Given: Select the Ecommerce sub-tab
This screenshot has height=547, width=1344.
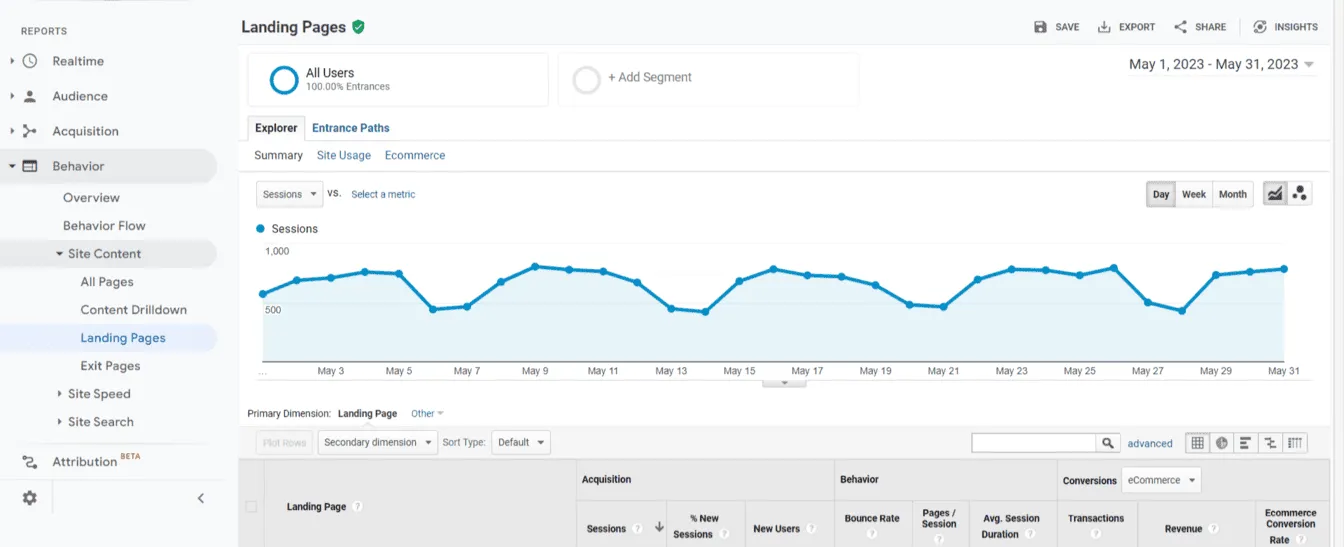Looking at the screenshot, I should click(x=415, y=155).
